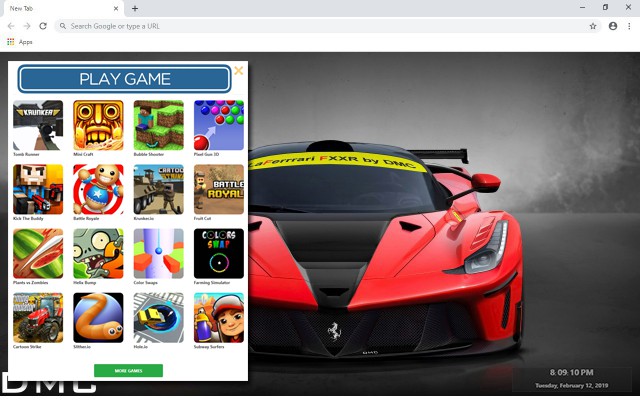Click the 'Kick The Buddy' label text
The width and height of the screenshot is (640, 400).
(x=28, y=218)
